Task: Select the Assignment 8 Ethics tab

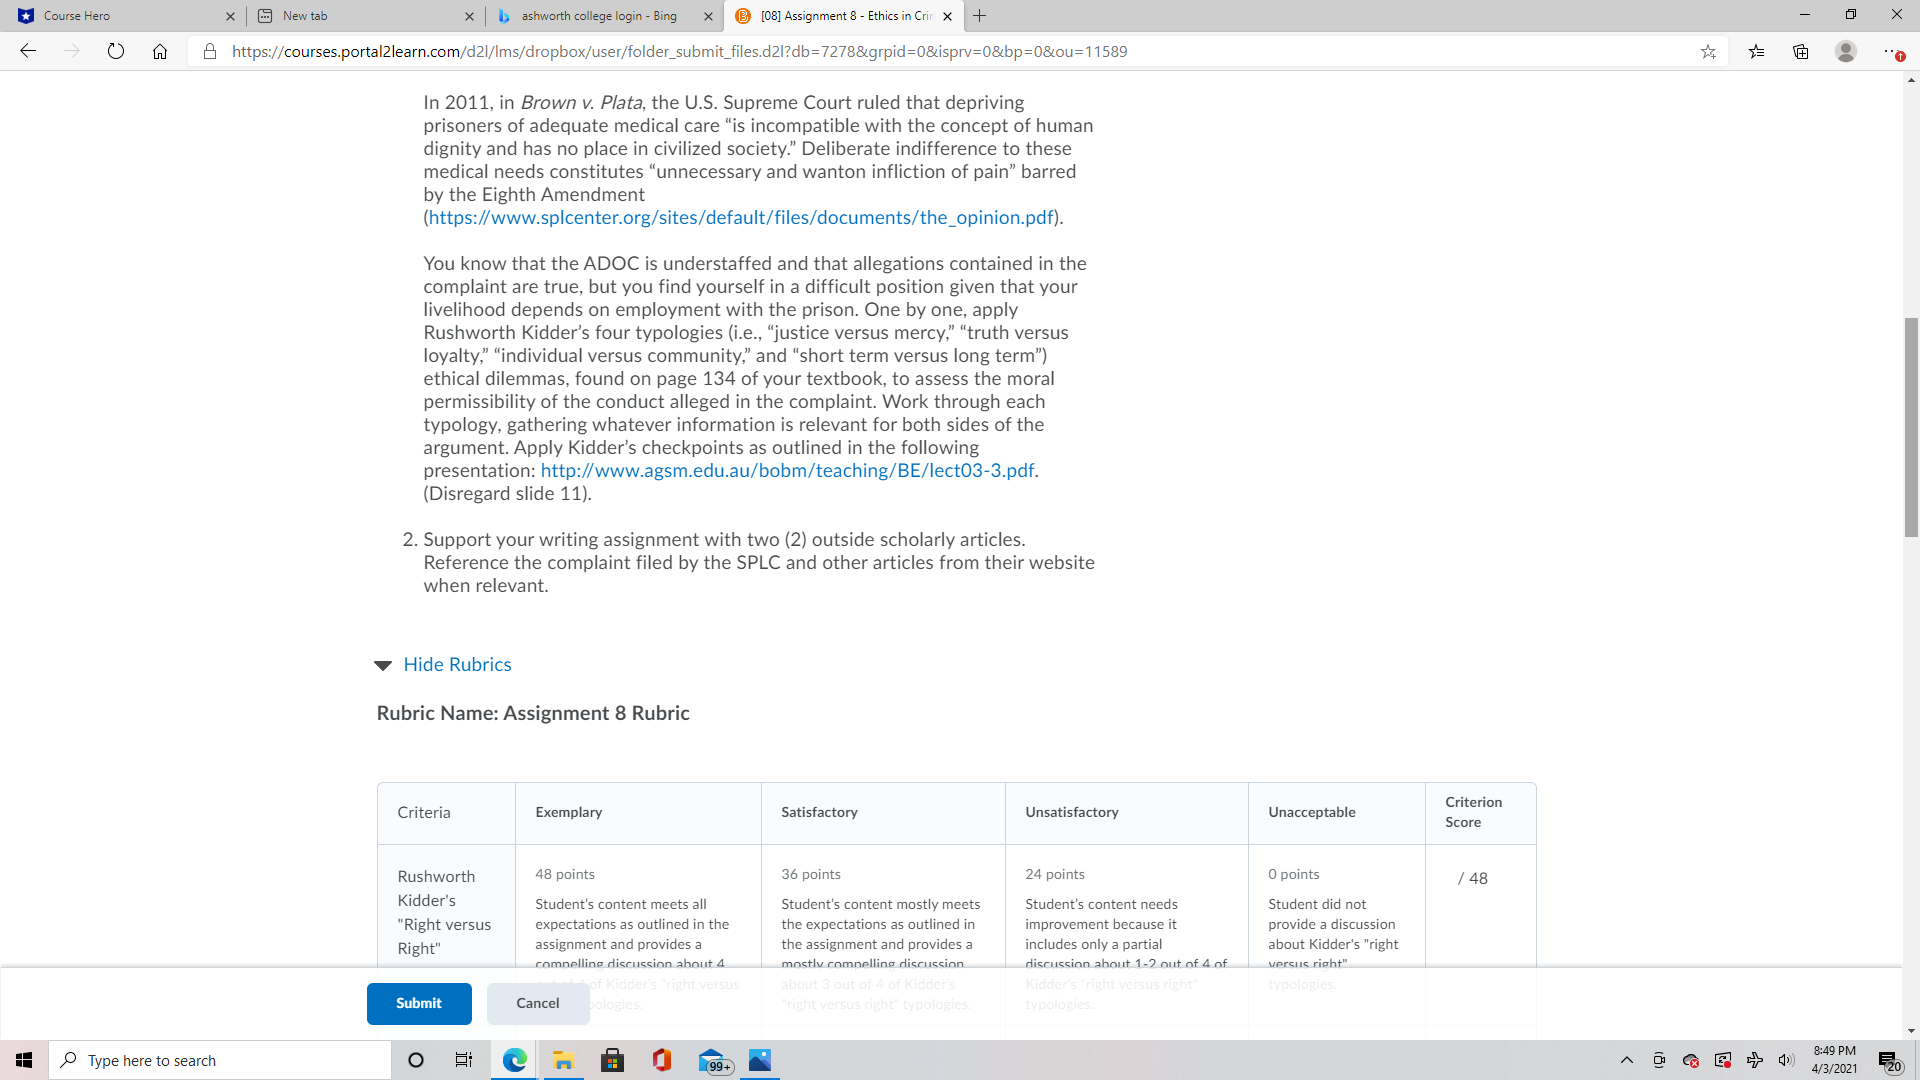Action: [844, 16]
